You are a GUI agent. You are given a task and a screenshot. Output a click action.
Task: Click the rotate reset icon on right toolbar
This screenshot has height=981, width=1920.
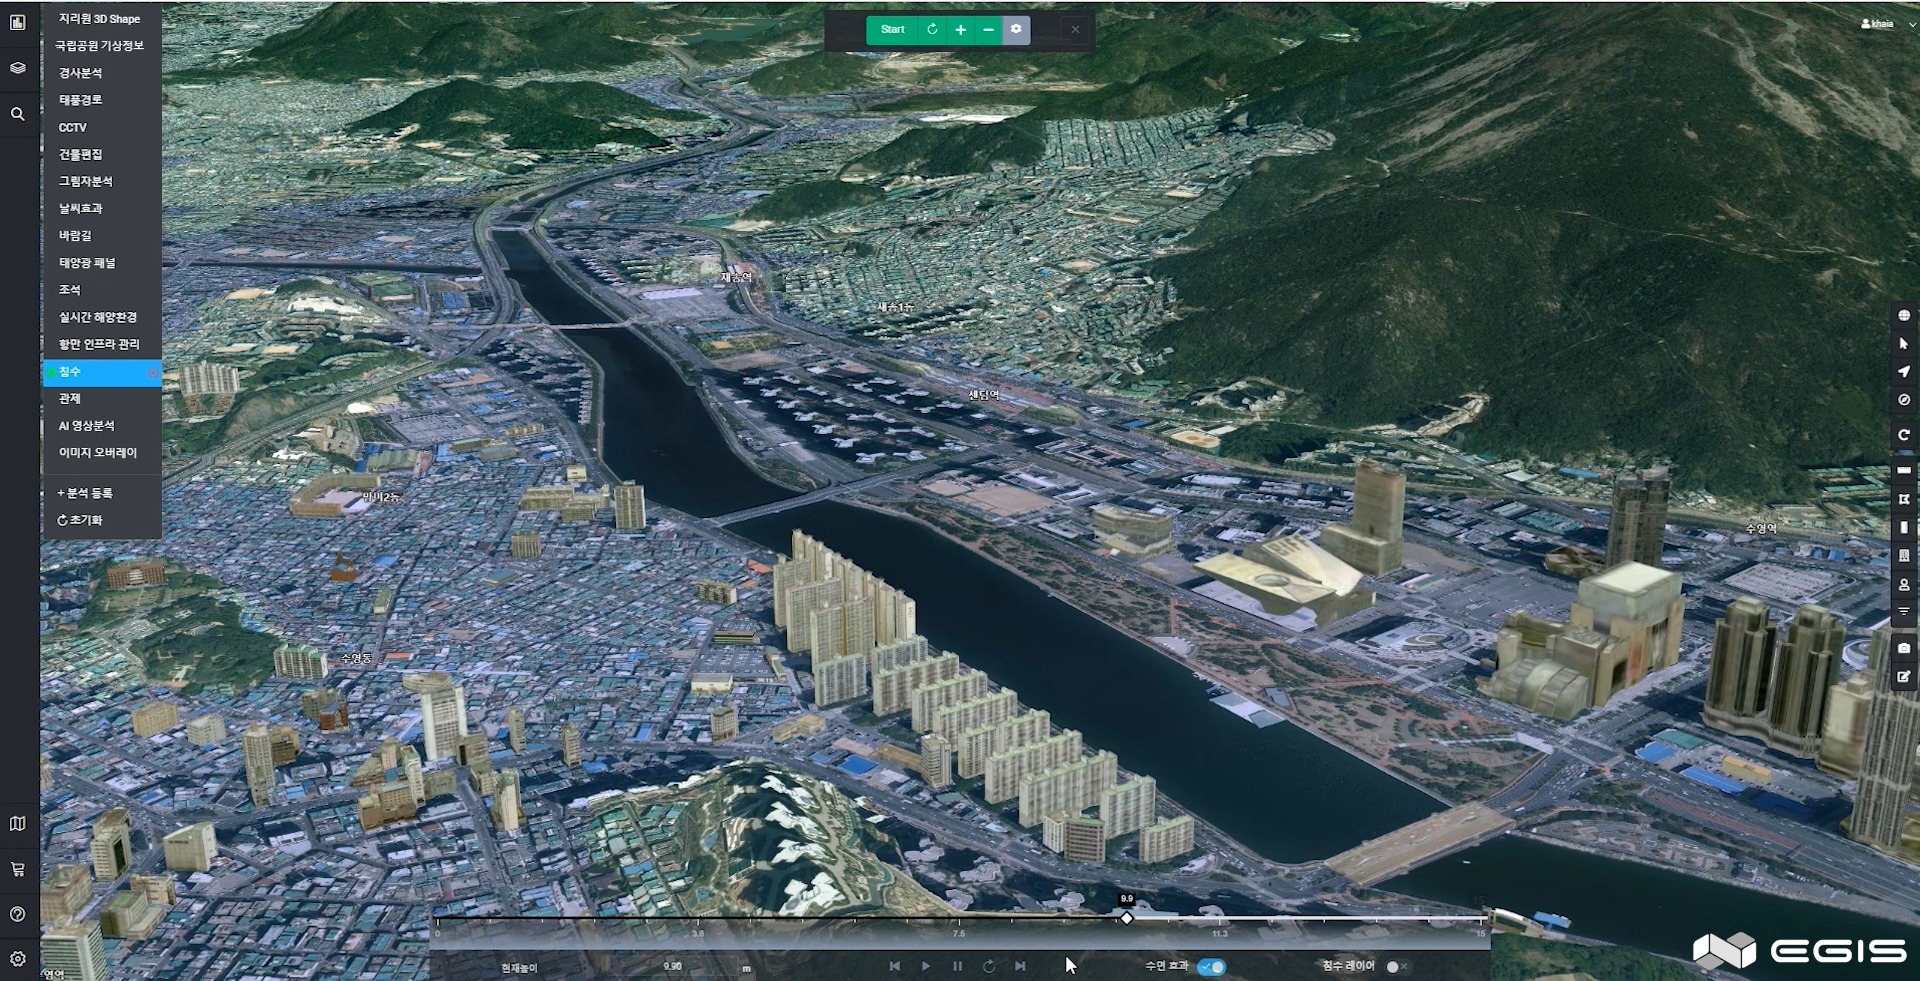coord(1904,435)
